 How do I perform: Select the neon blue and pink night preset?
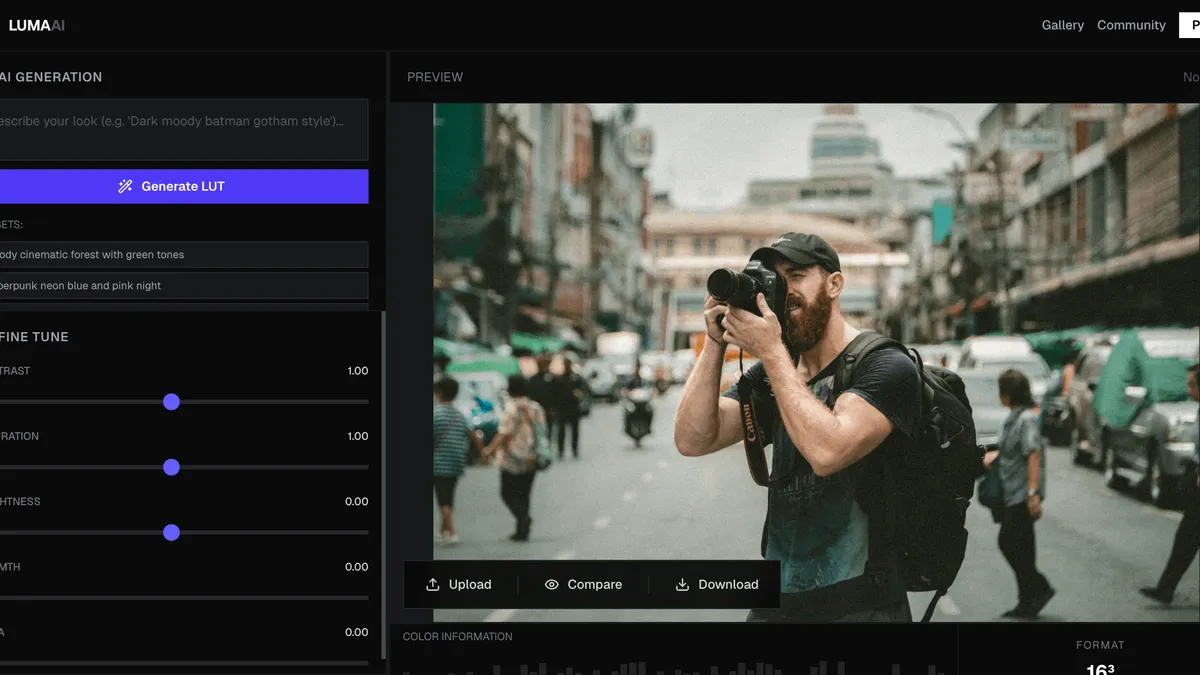coord(184,285)
